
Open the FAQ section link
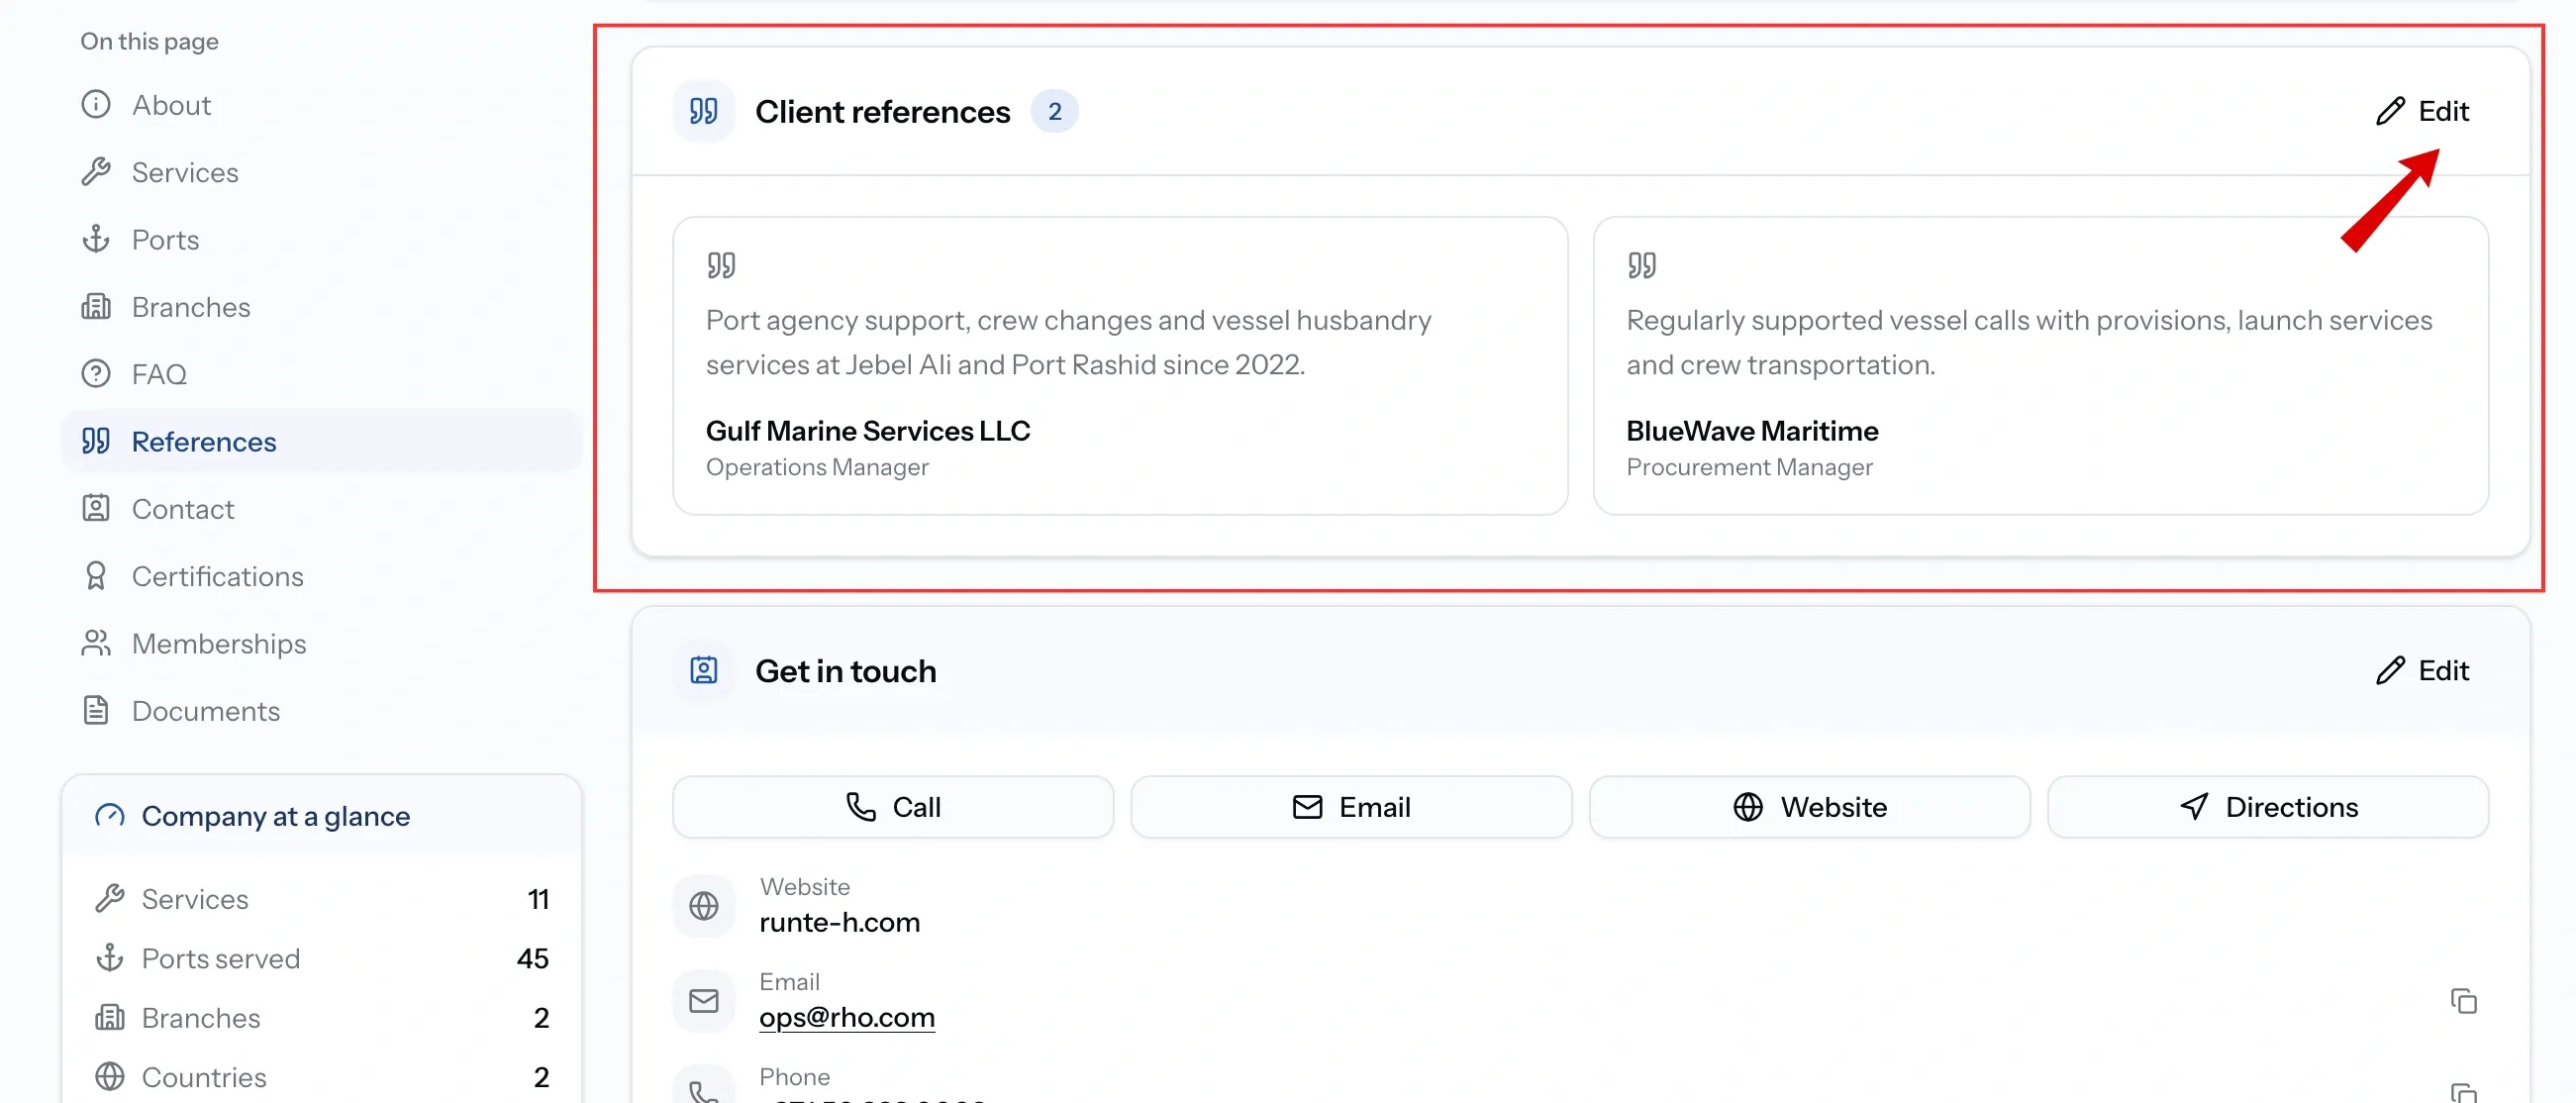pyautogui.click(x=322, y=373)
